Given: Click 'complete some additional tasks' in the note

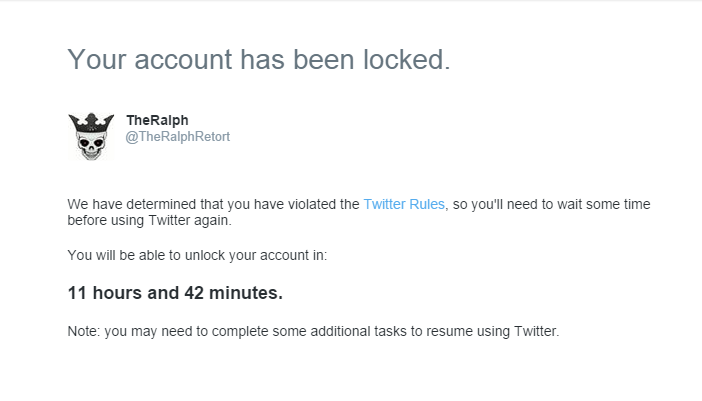Looking at the screenshot, I should [309, 331].
